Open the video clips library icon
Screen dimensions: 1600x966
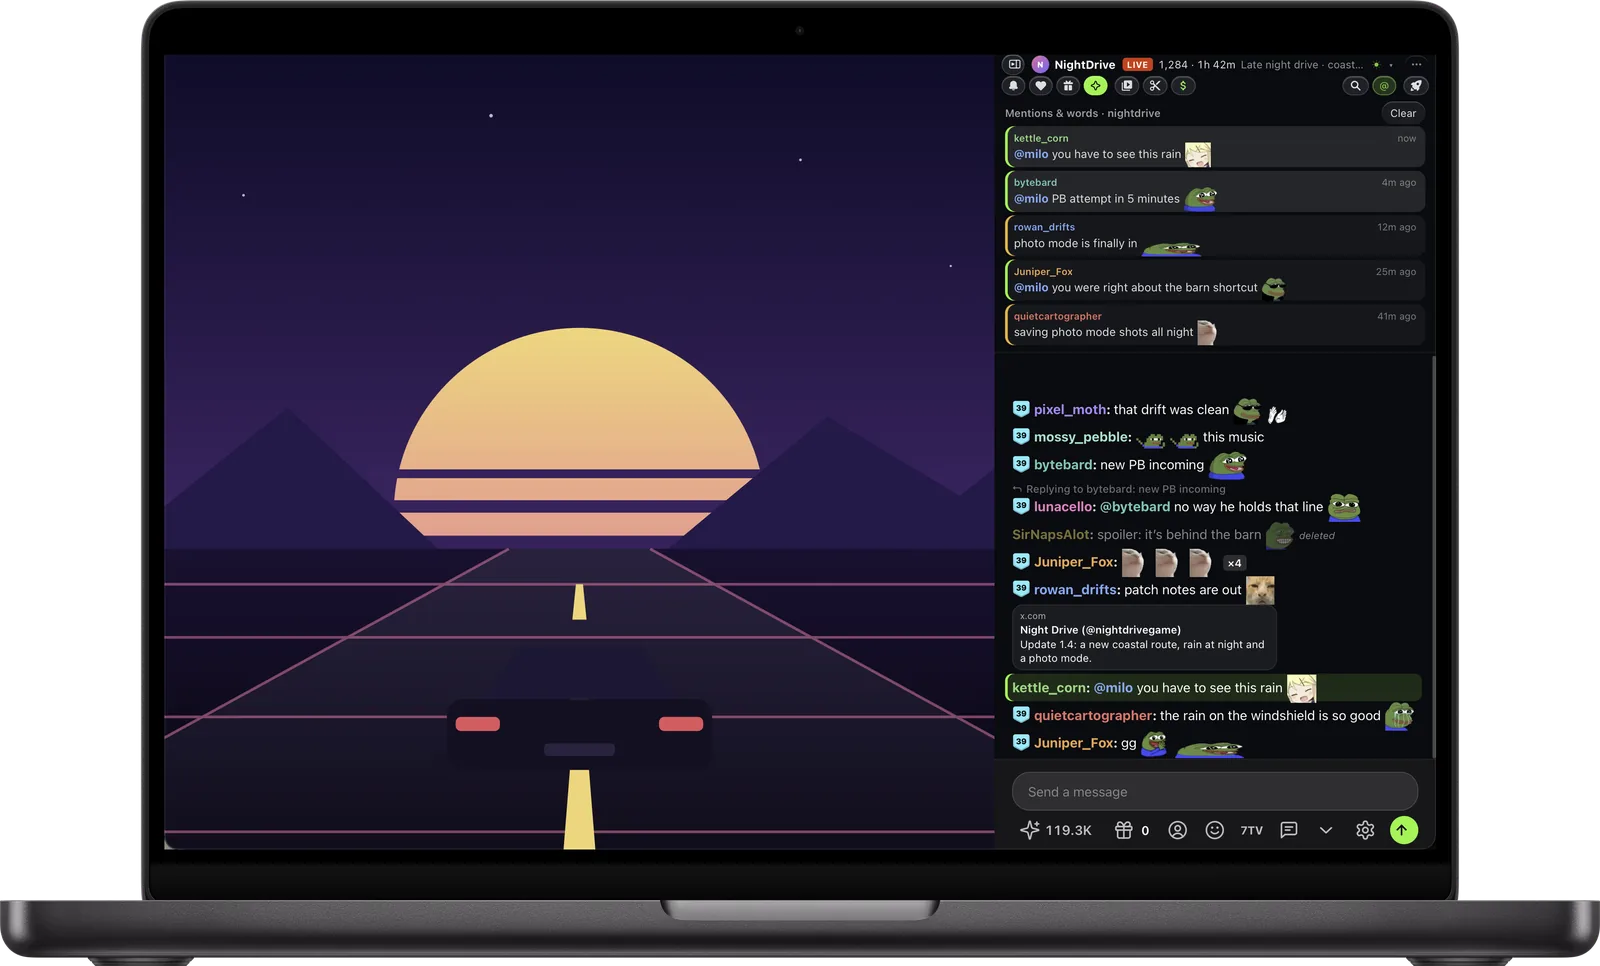[x=1127, y=86]
